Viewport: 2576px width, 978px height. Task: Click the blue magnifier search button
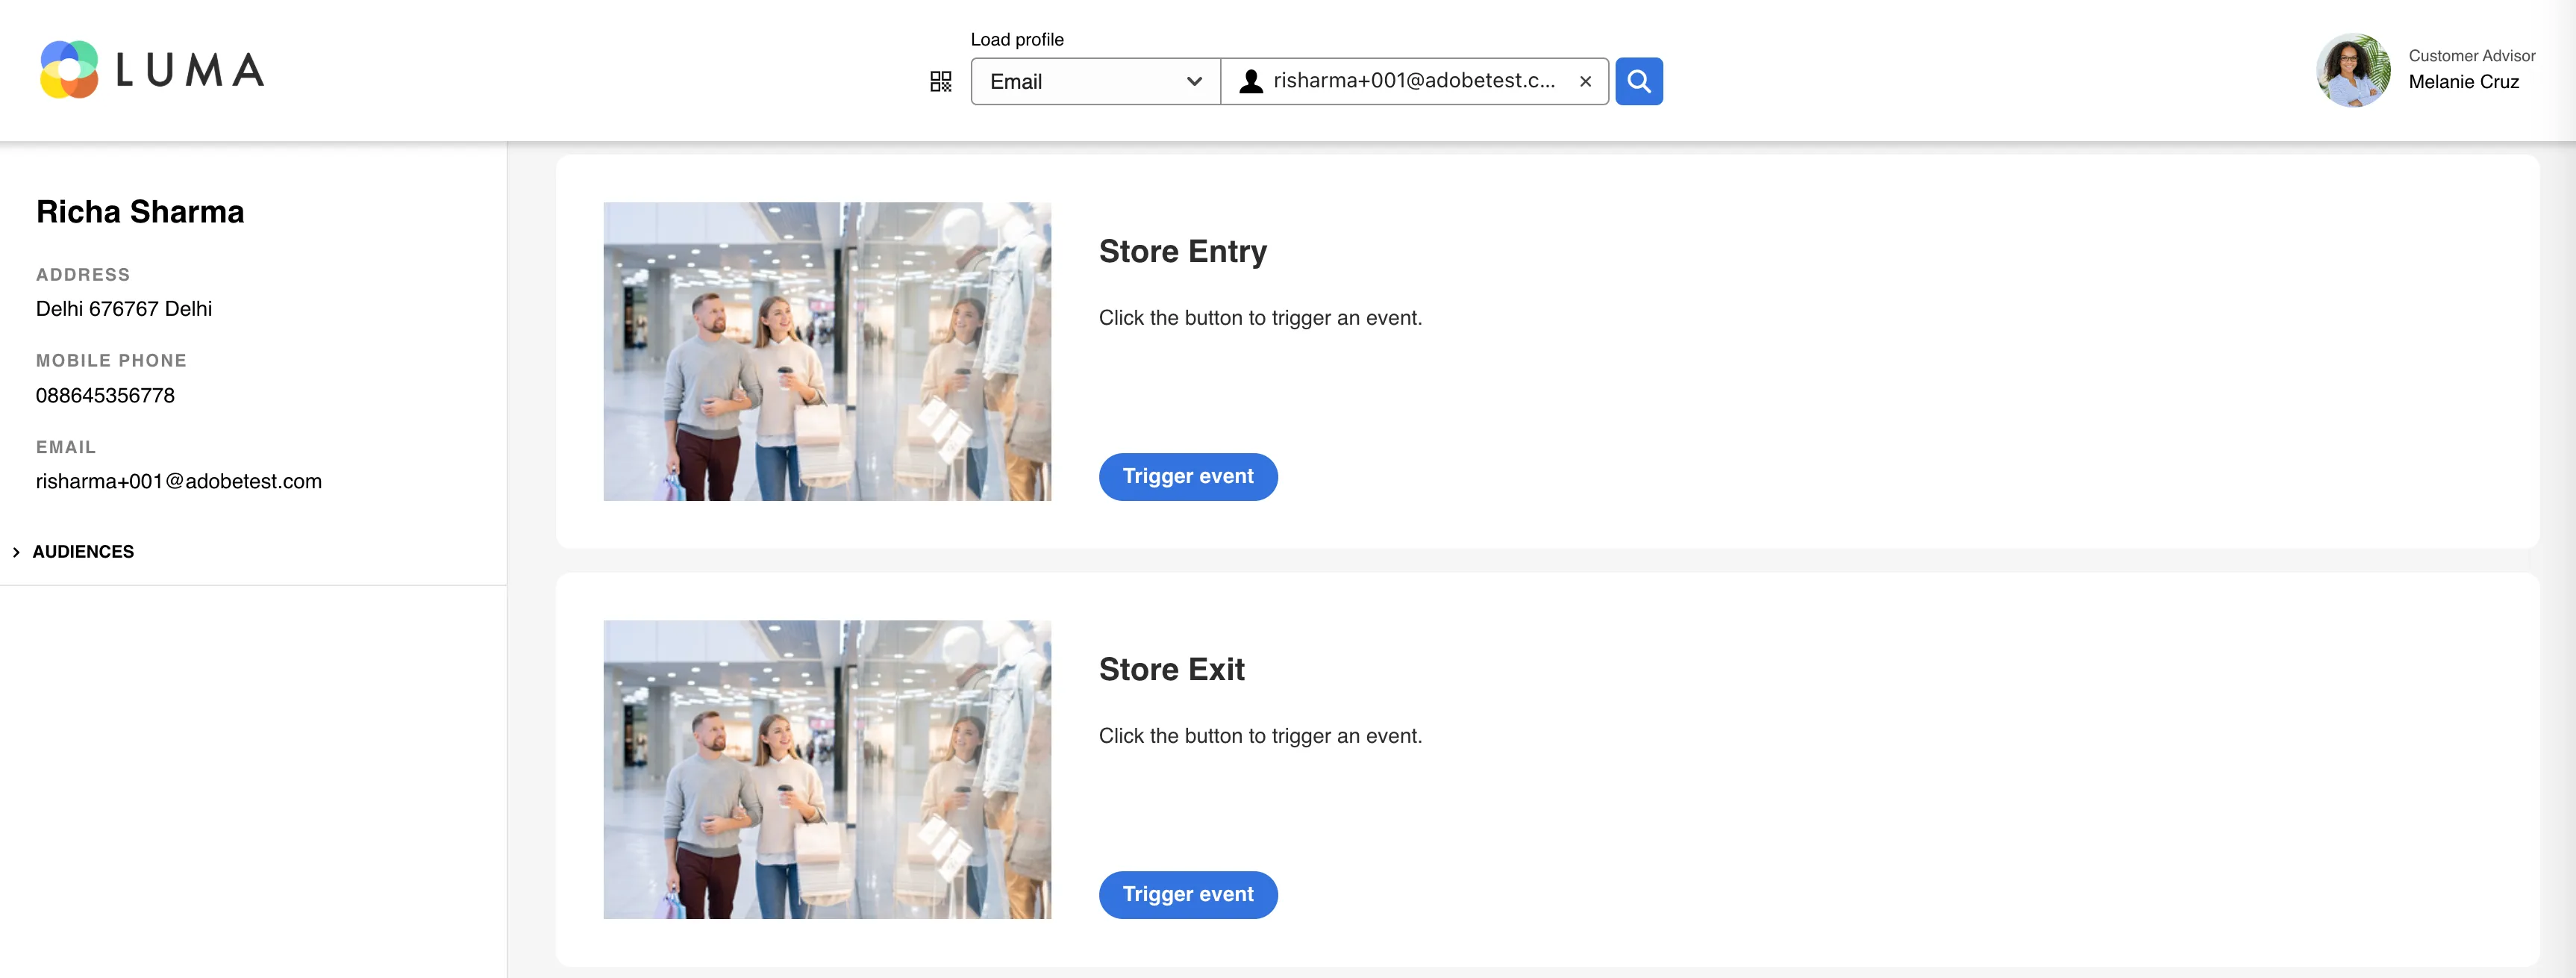click(1639, 81)
